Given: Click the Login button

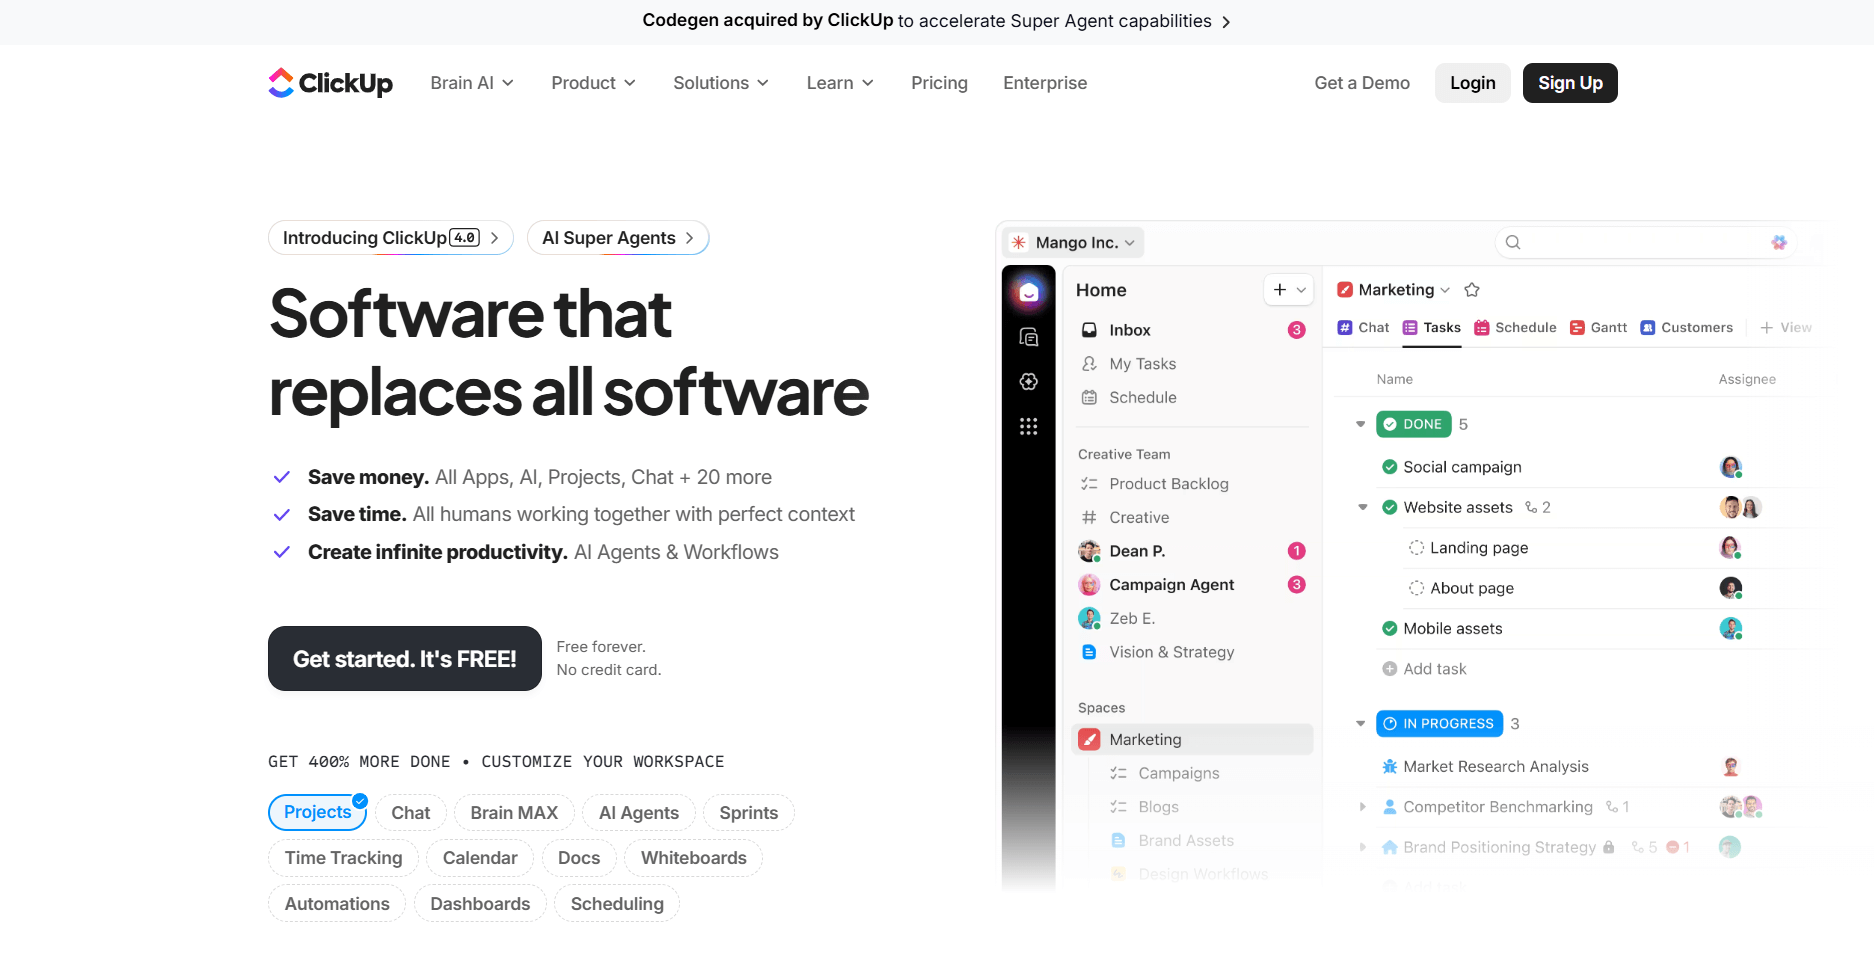Looking at the screenshot, I should [1473, 83].
